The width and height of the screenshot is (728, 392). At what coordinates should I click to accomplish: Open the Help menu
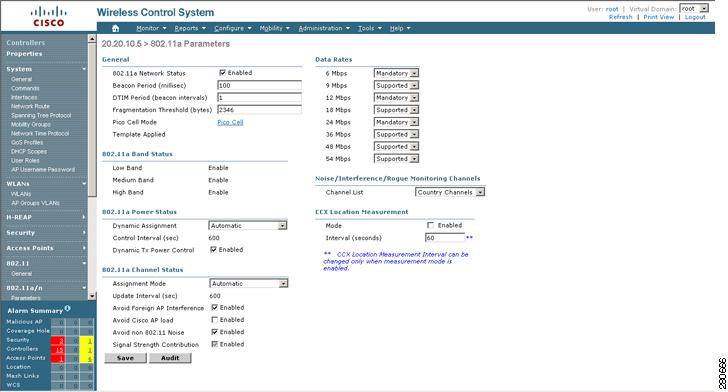pos(400,28)
